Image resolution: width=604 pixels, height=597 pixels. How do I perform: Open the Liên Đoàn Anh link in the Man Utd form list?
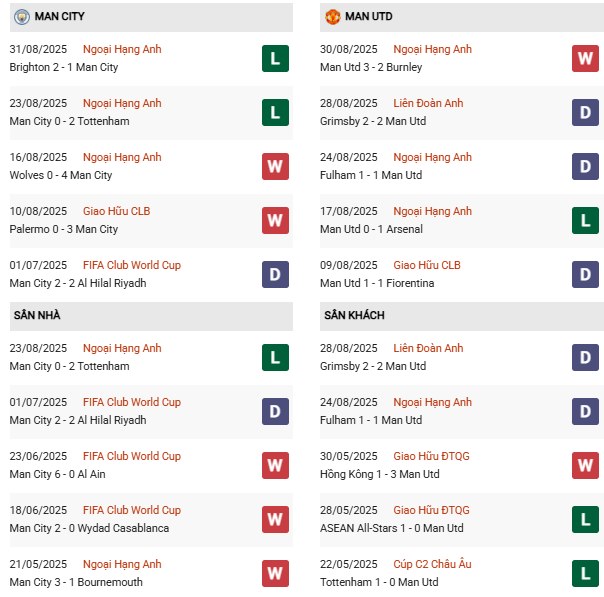[x=428, y=103]
